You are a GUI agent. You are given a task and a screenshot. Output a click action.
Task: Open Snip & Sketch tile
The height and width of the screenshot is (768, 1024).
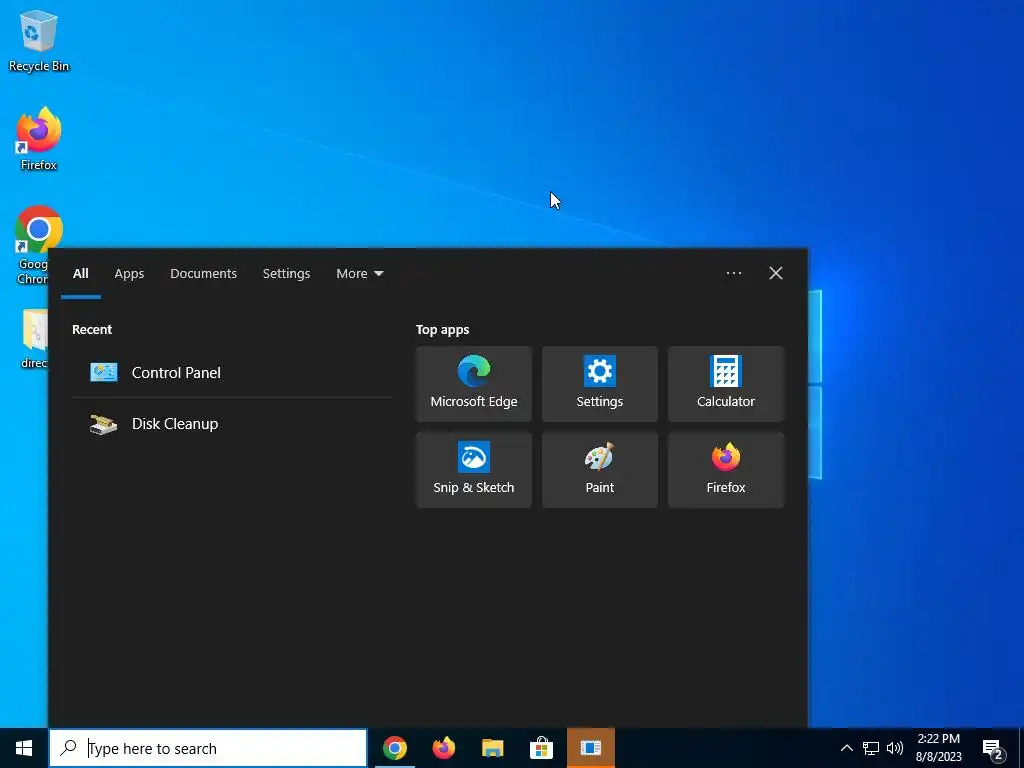(x=473, y=470)
